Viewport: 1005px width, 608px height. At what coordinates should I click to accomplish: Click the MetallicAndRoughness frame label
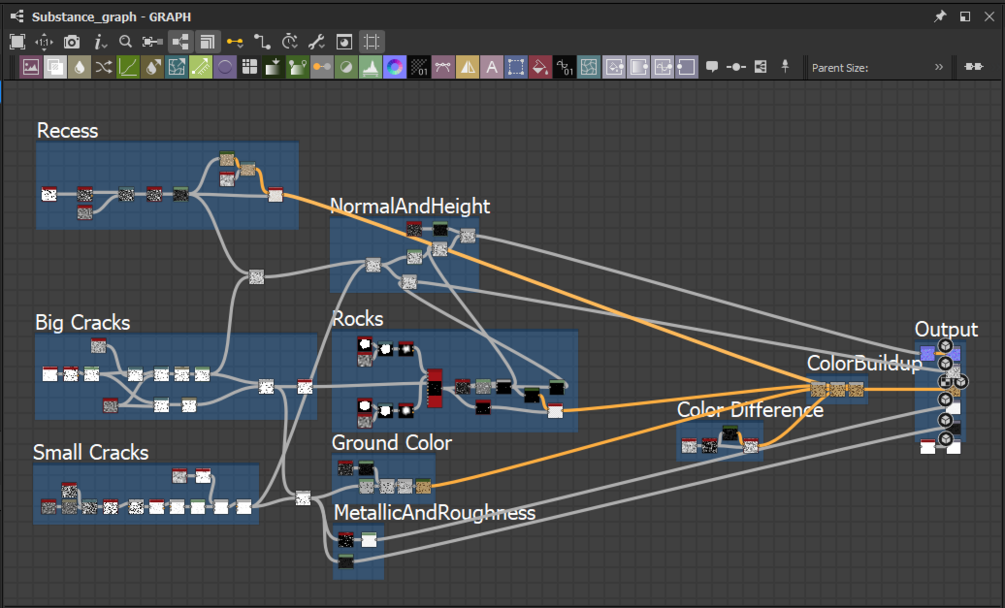click(435, 513)
